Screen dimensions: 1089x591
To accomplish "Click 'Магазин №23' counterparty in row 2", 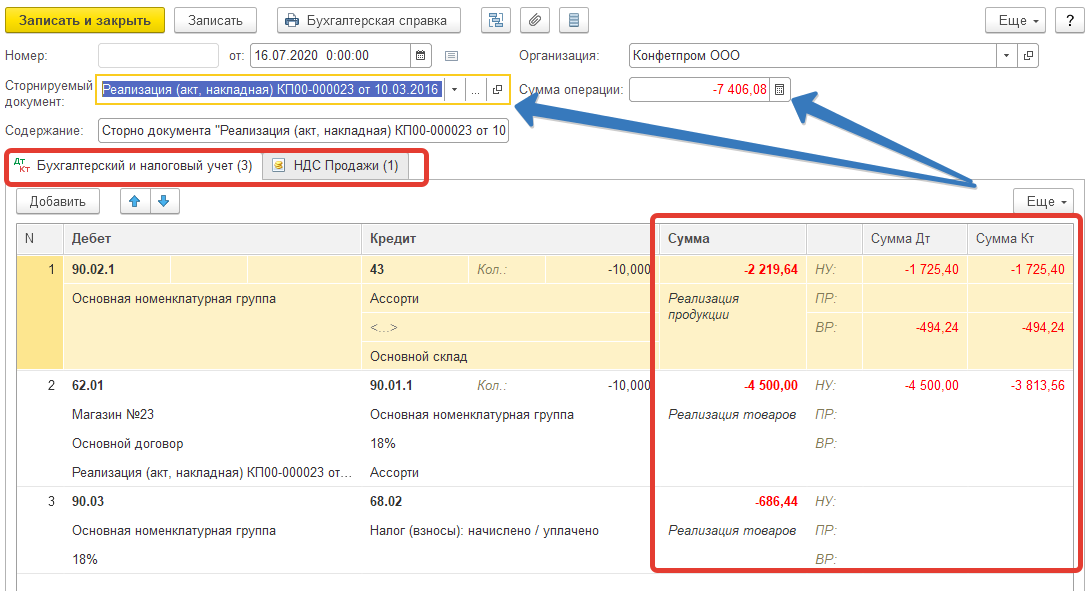I will [x=113, y=415].
